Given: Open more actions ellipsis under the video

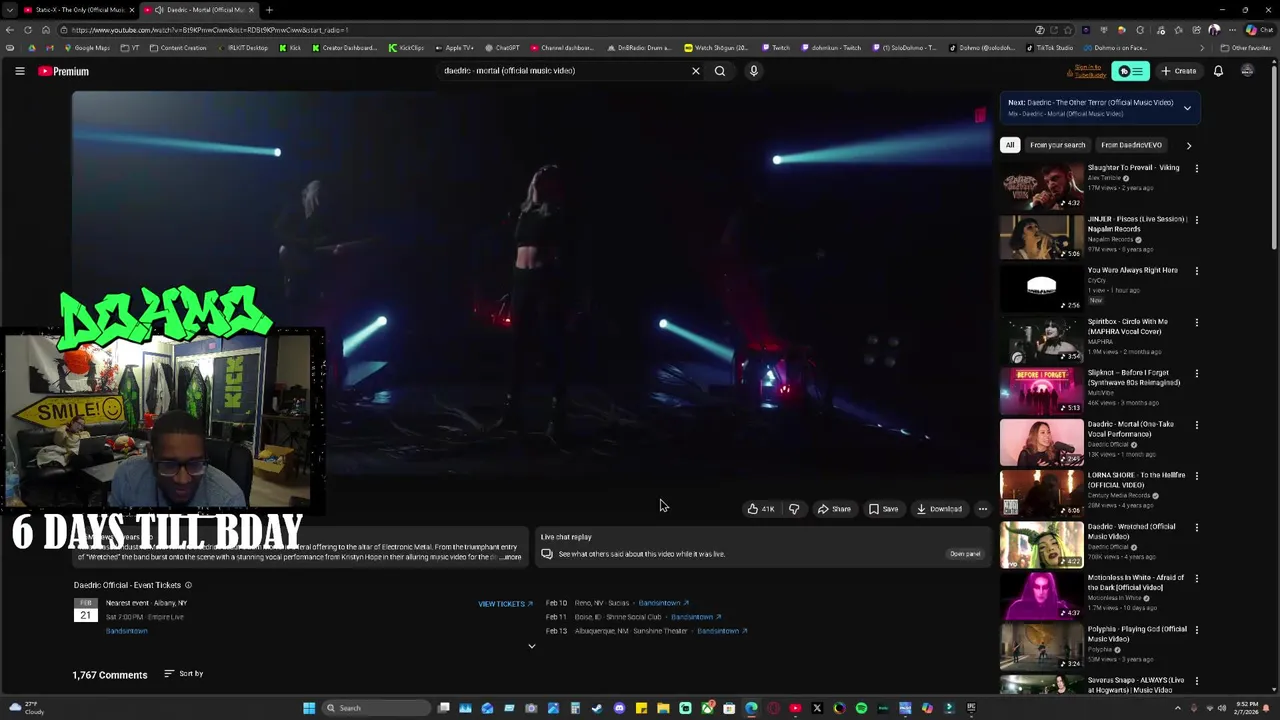Looking at the screenshot, I should click(983, 509).
